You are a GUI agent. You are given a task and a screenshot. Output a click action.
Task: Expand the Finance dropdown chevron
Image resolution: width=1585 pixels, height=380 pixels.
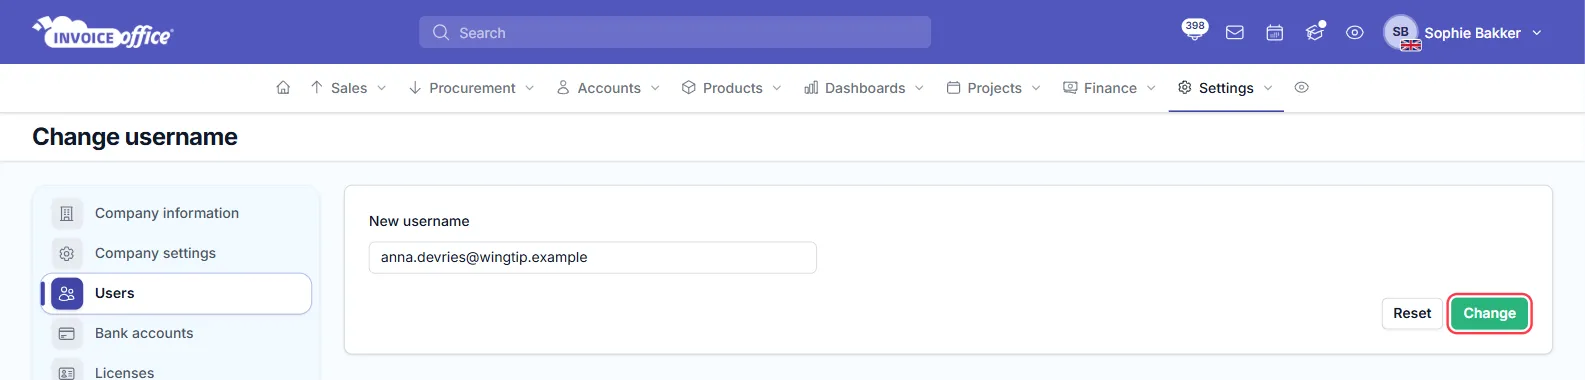coord(1151,88)
